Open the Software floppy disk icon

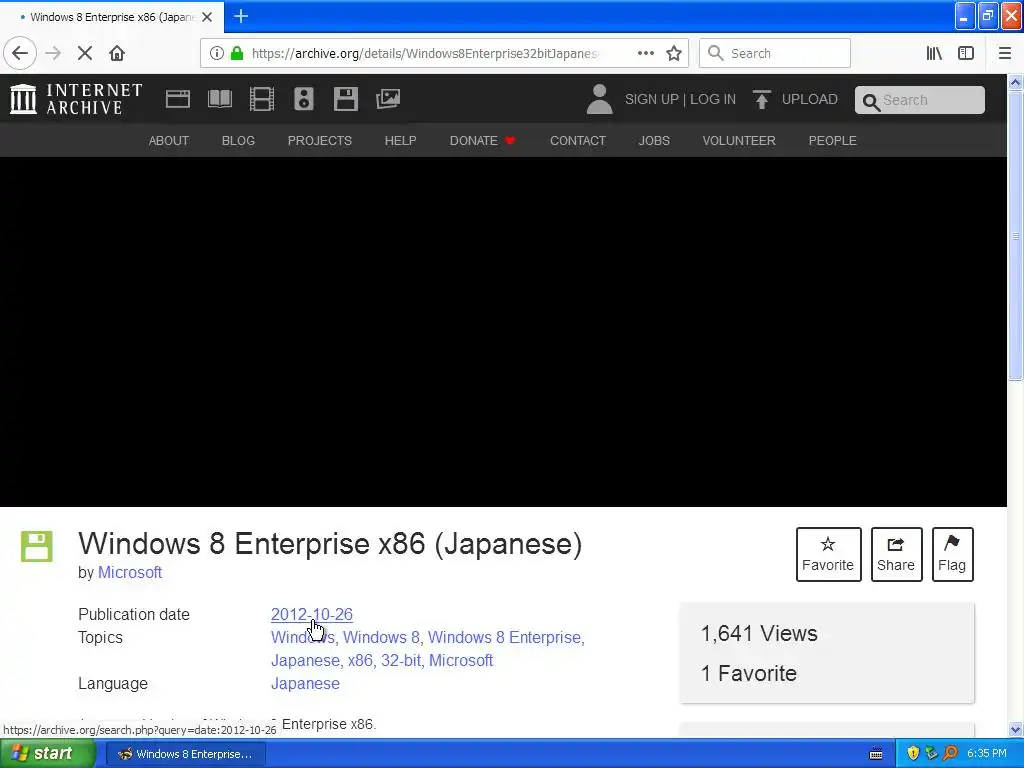coord(345,99)
